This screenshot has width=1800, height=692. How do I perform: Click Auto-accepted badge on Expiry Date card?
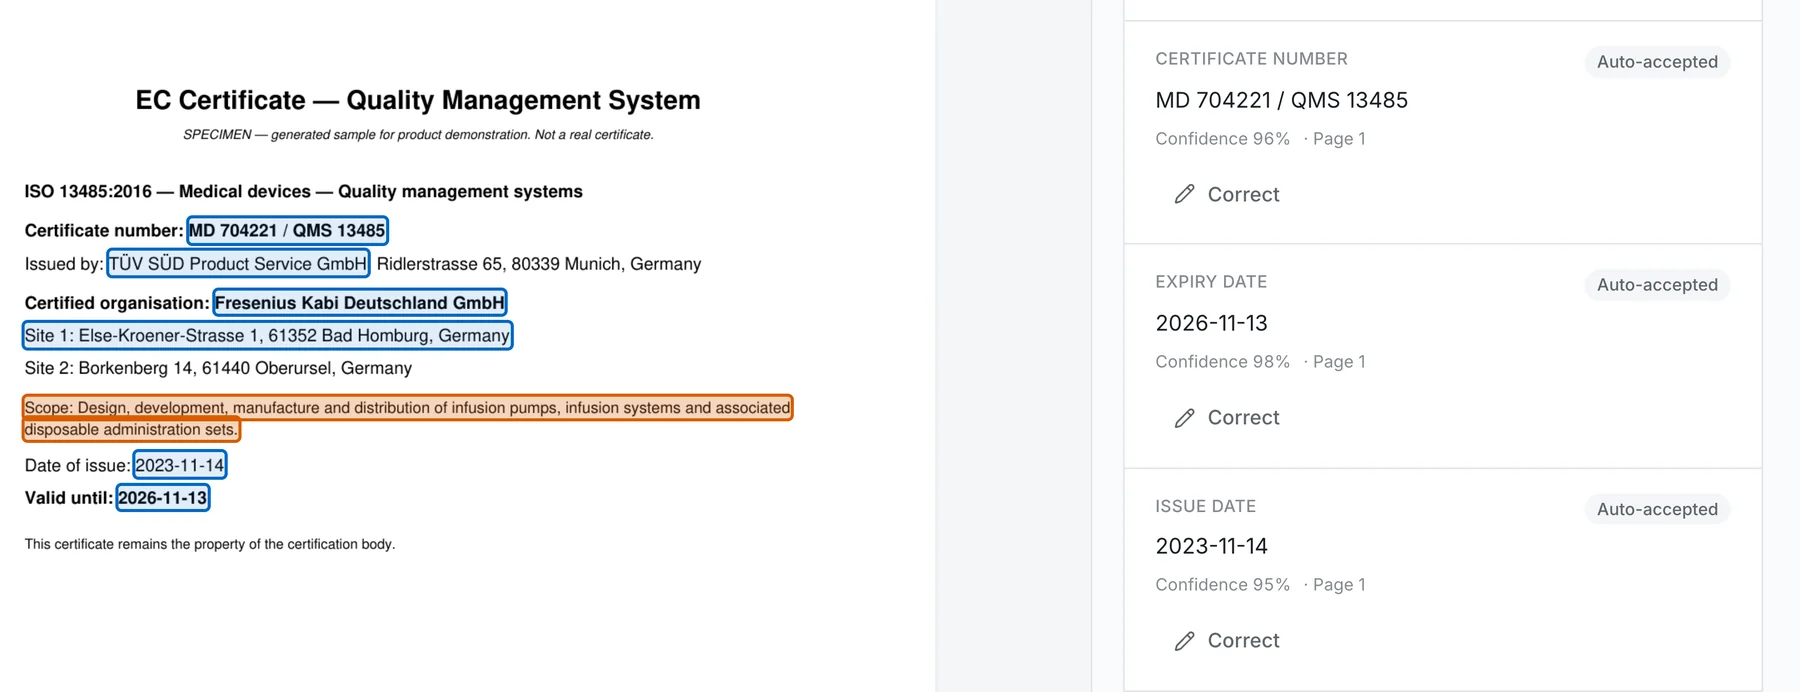point(1657,285)
